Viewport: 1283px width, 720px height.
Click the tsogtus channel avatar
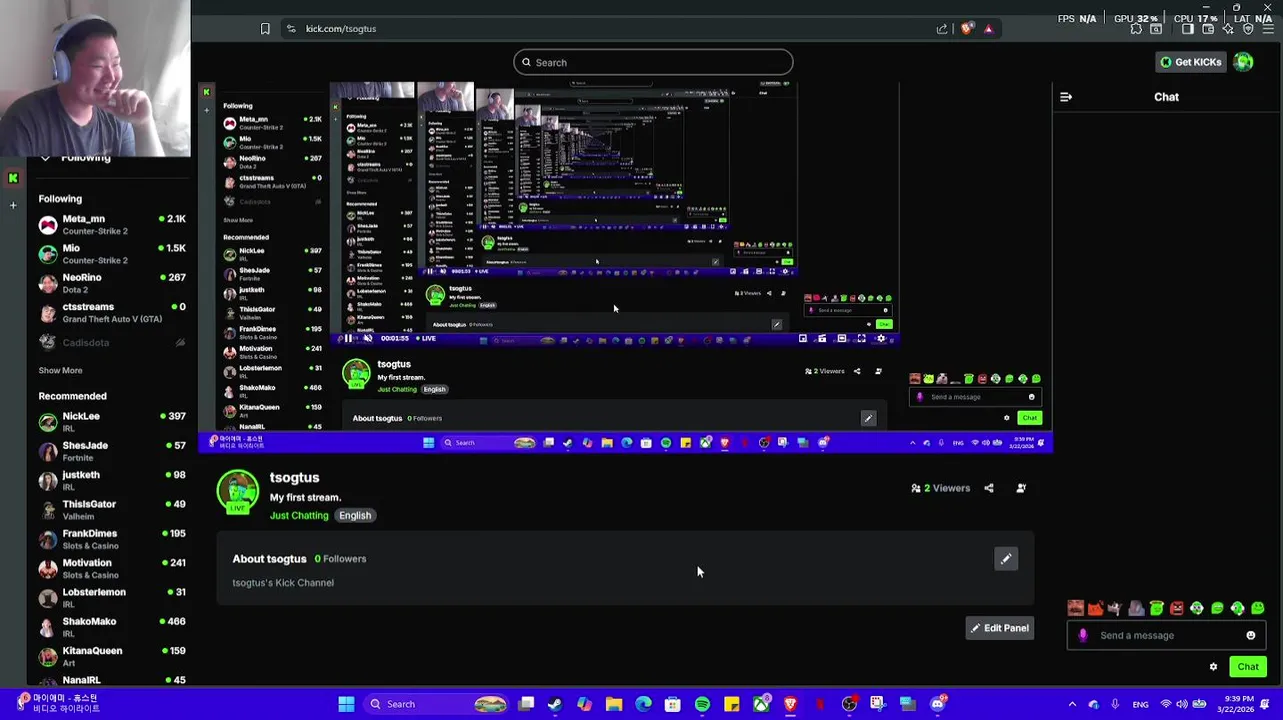[238, 492]
